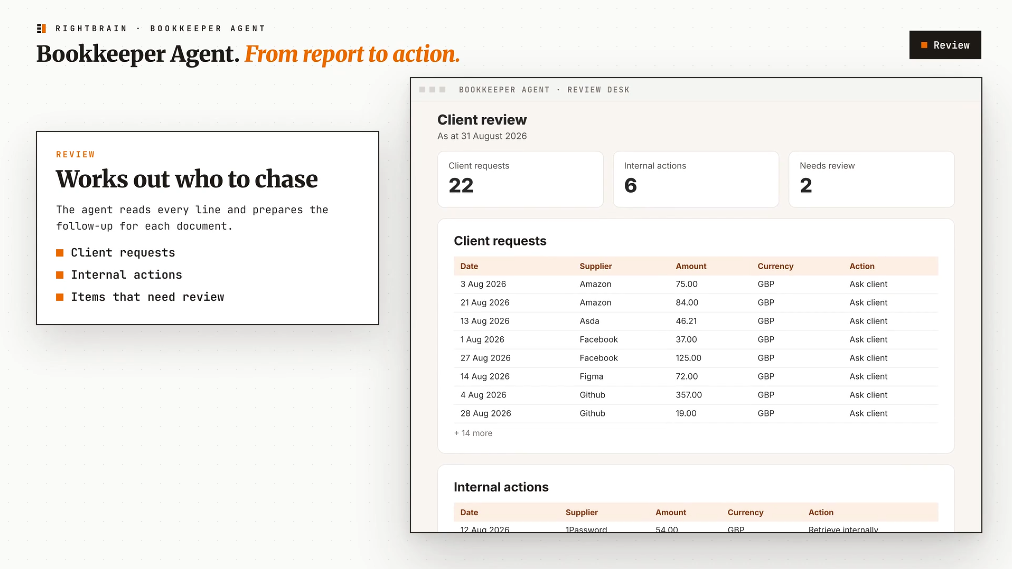Click Supplier header in Client requests table
The width and height of the screenshot is (1012, 569).
pyautogui.click(x=596, y=266)
